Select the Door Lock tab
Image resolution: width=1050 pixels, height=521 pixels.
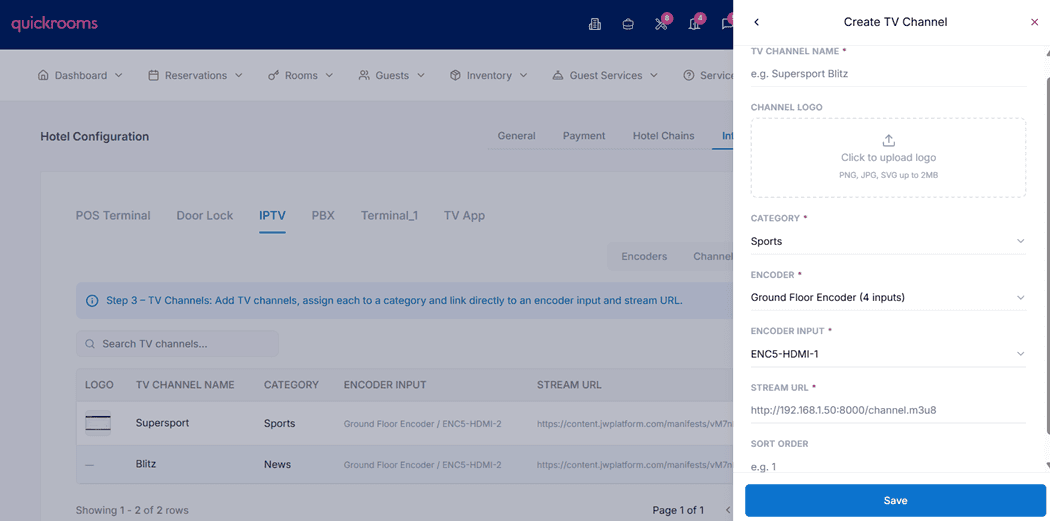coord(205,216)
